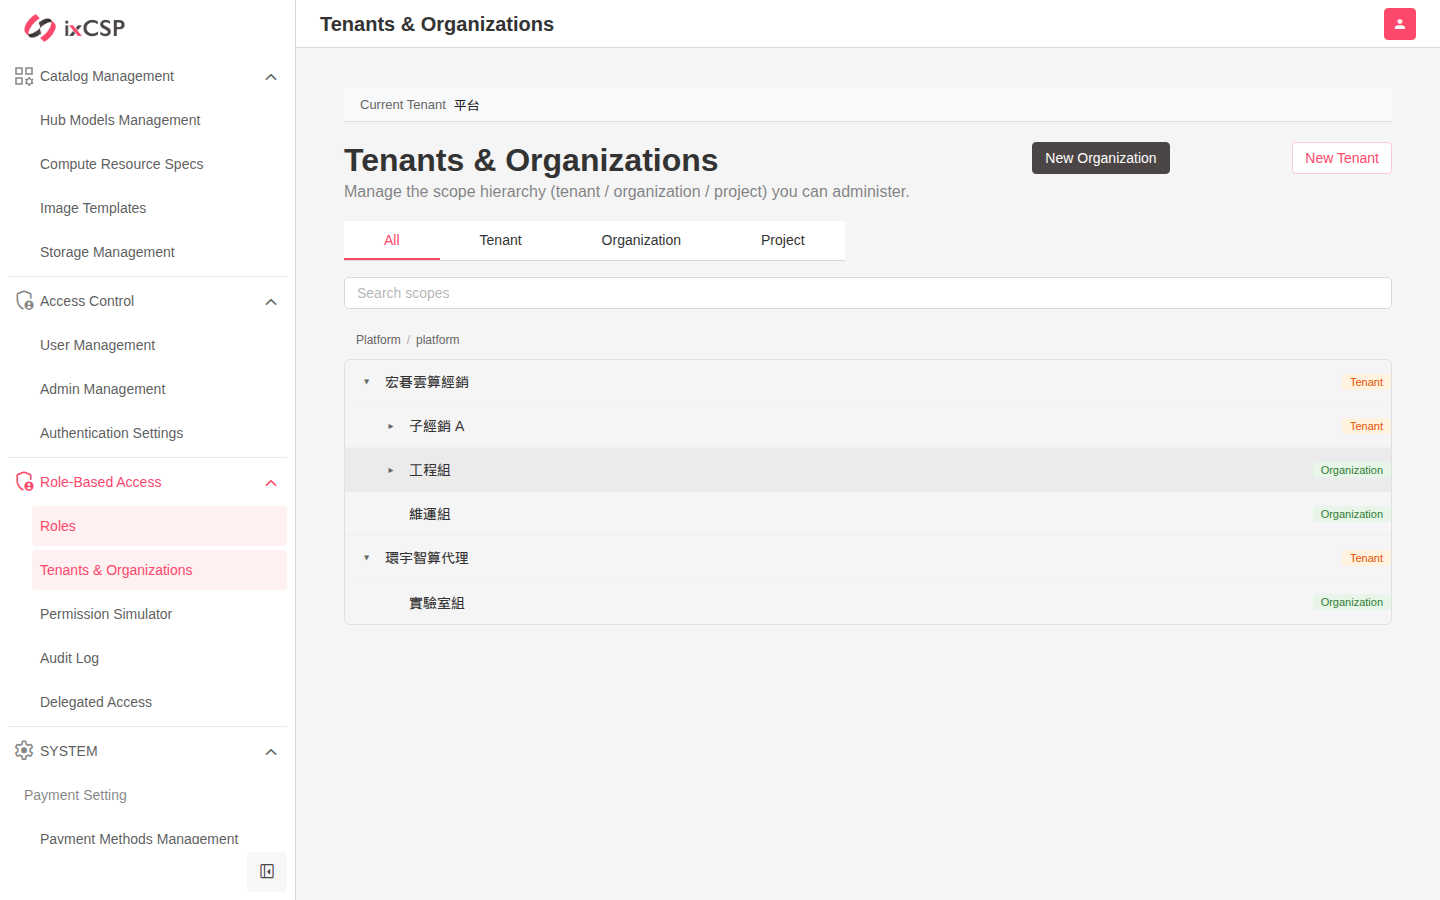Click the SYSTEM gear icon
Screen dimensions: 1440x900
[24, 751]
